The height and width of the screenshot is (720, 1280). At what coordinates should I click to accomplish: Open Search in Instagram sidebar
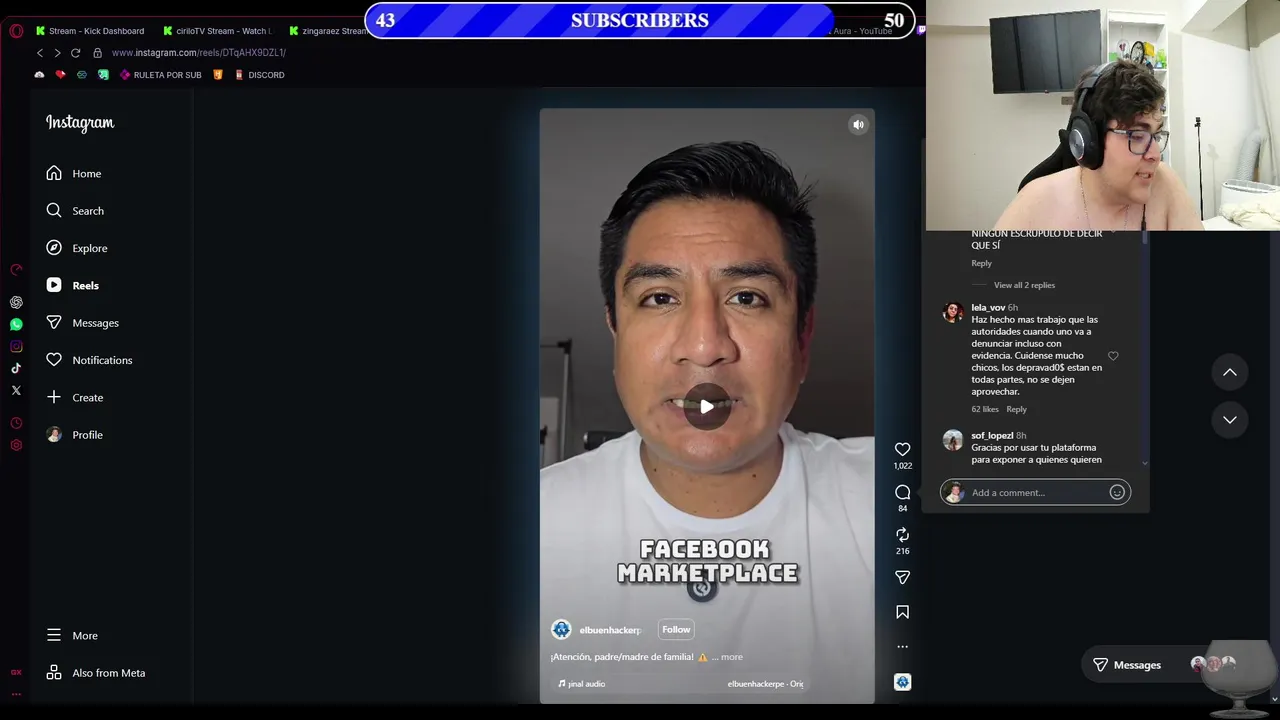tap(74, 211)
